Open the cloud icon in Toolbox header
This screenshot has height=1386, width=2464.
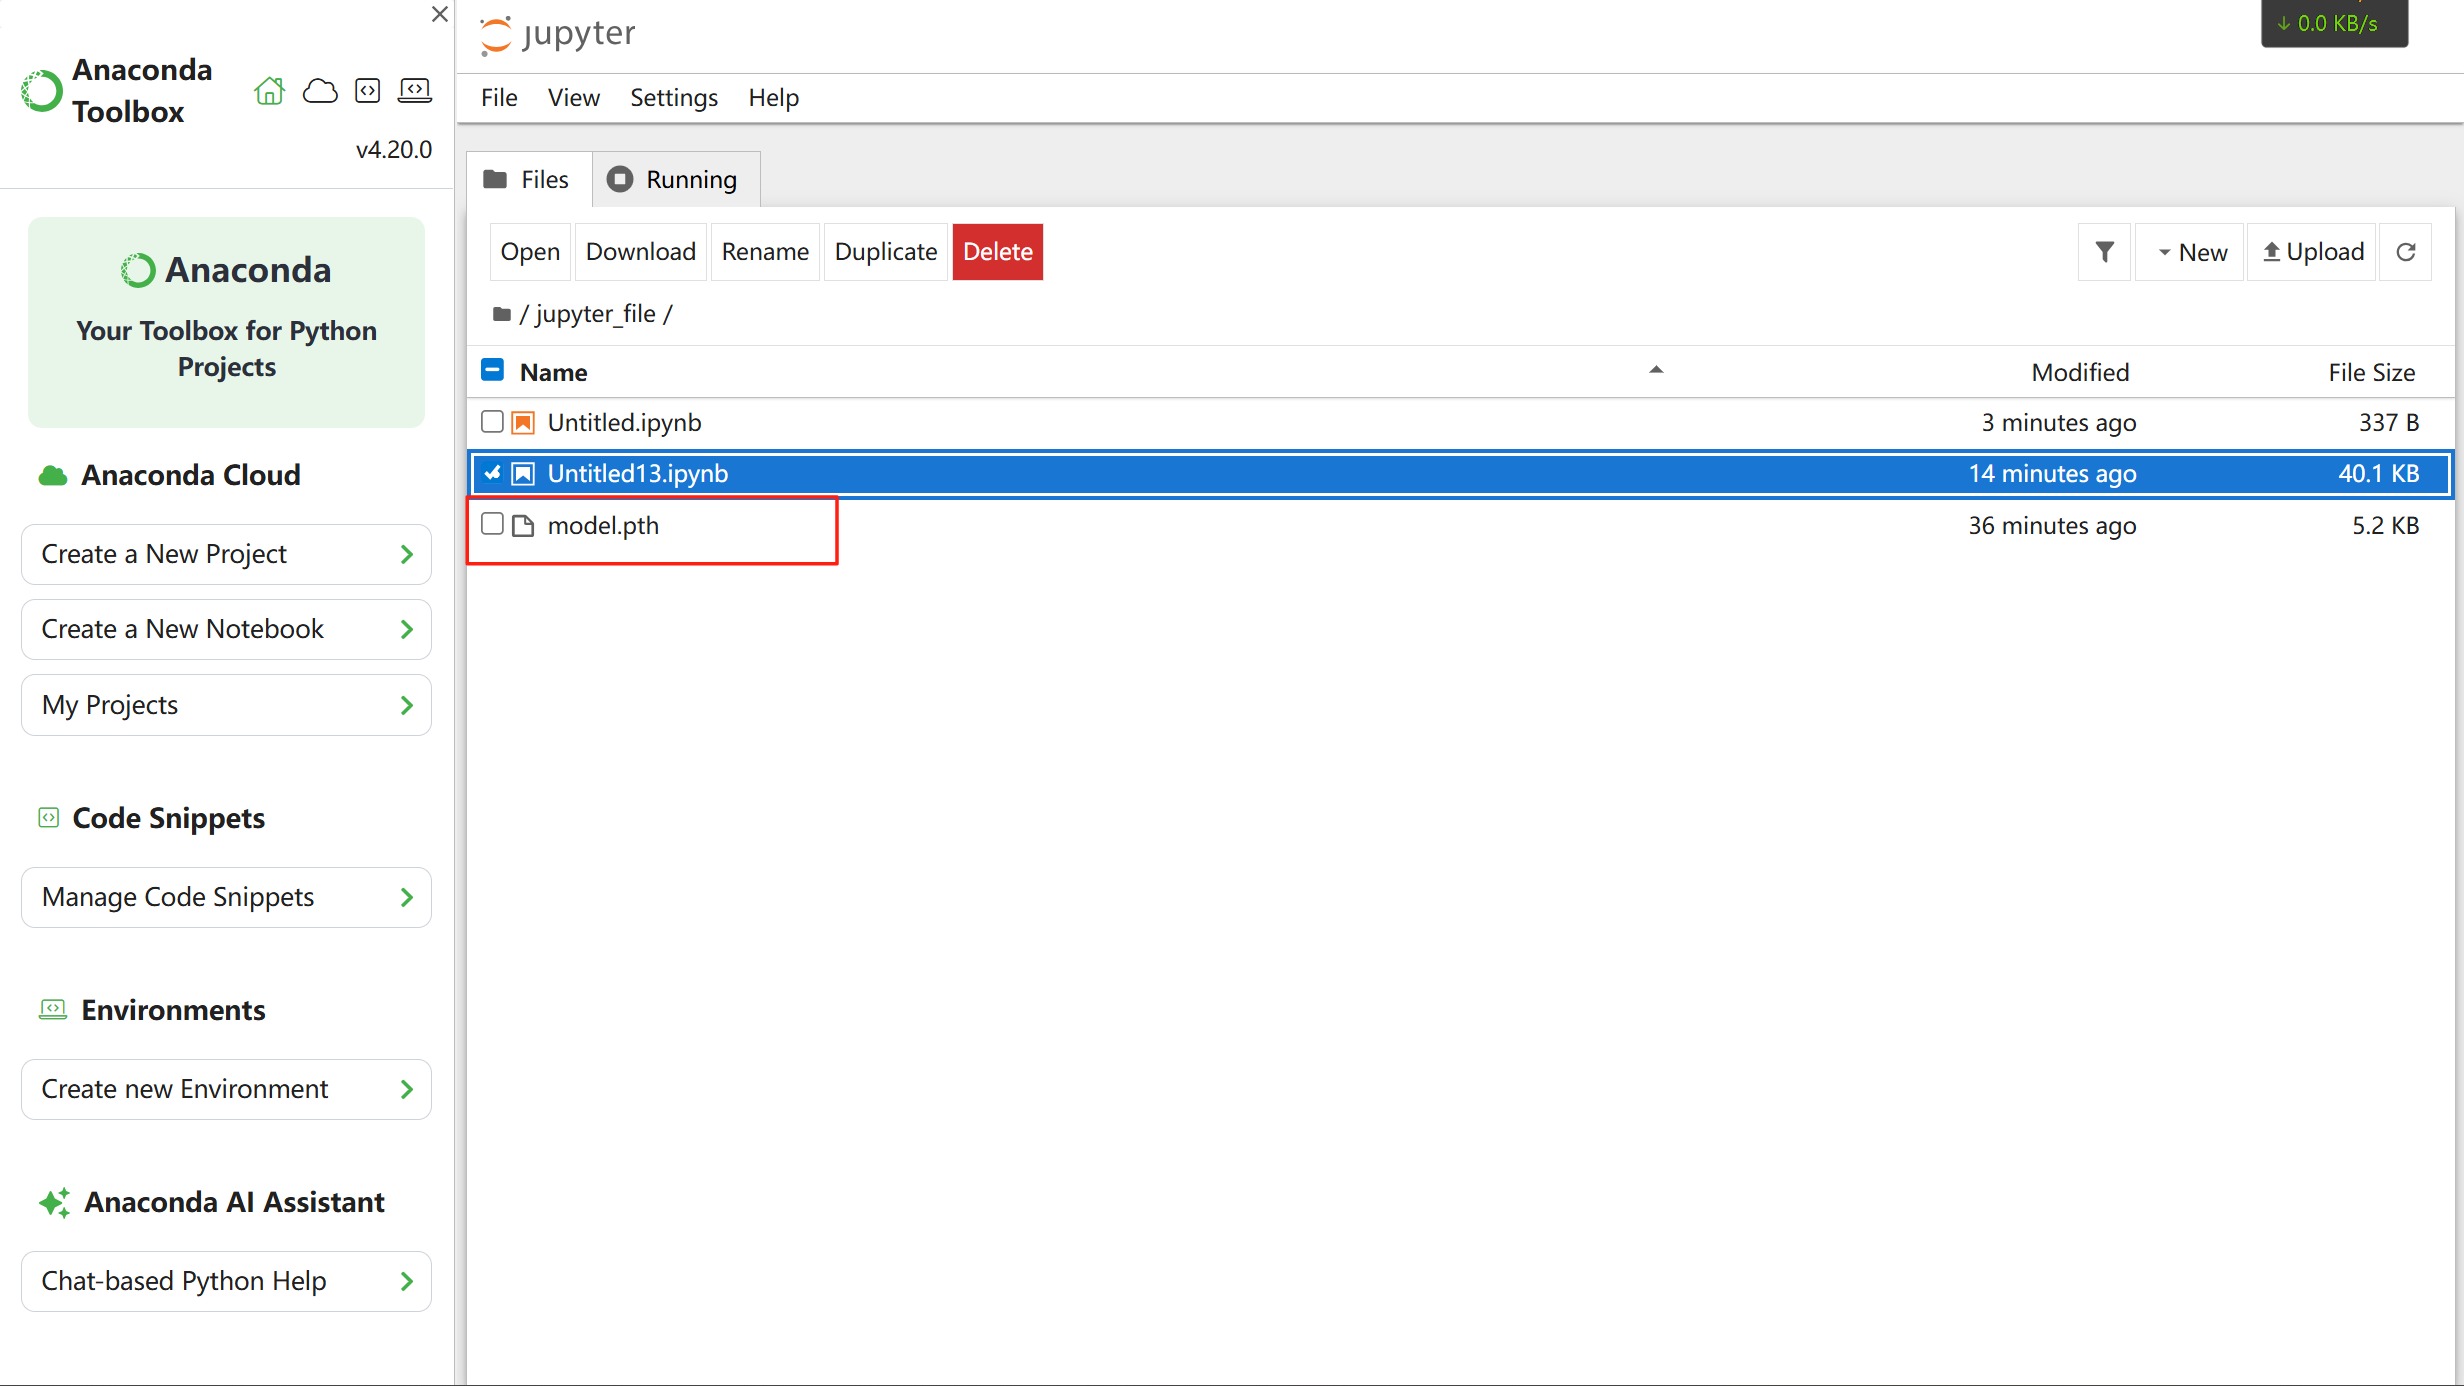tap(320, 91)
